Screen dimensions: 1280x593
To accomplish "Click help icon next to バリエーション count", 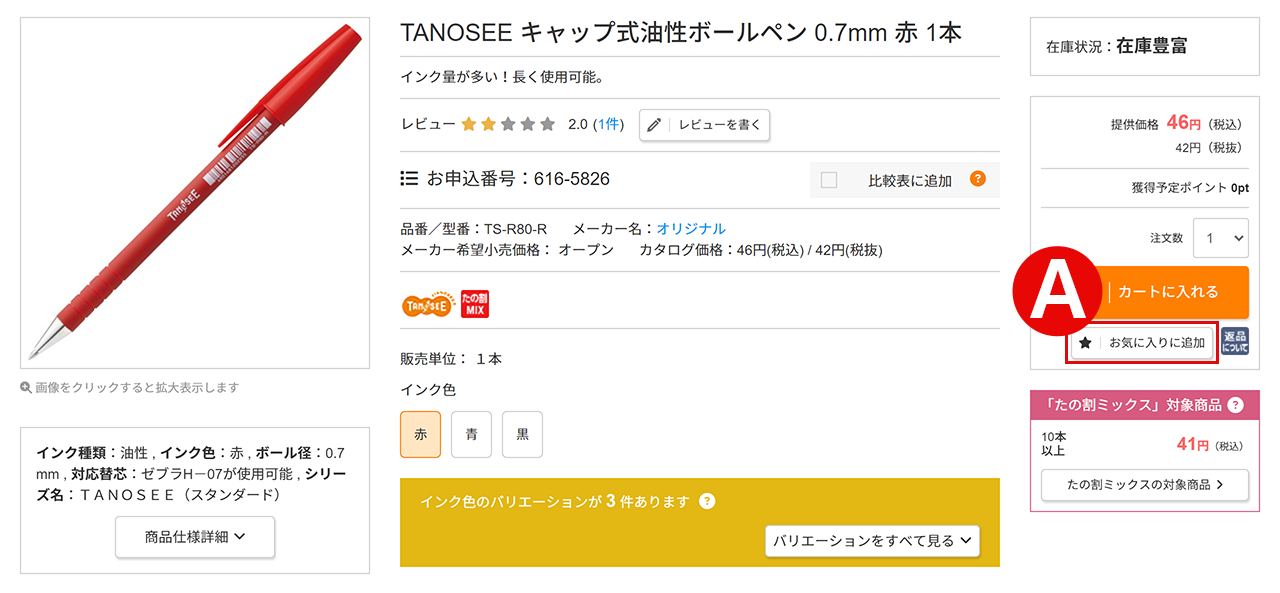I will 707,501.
